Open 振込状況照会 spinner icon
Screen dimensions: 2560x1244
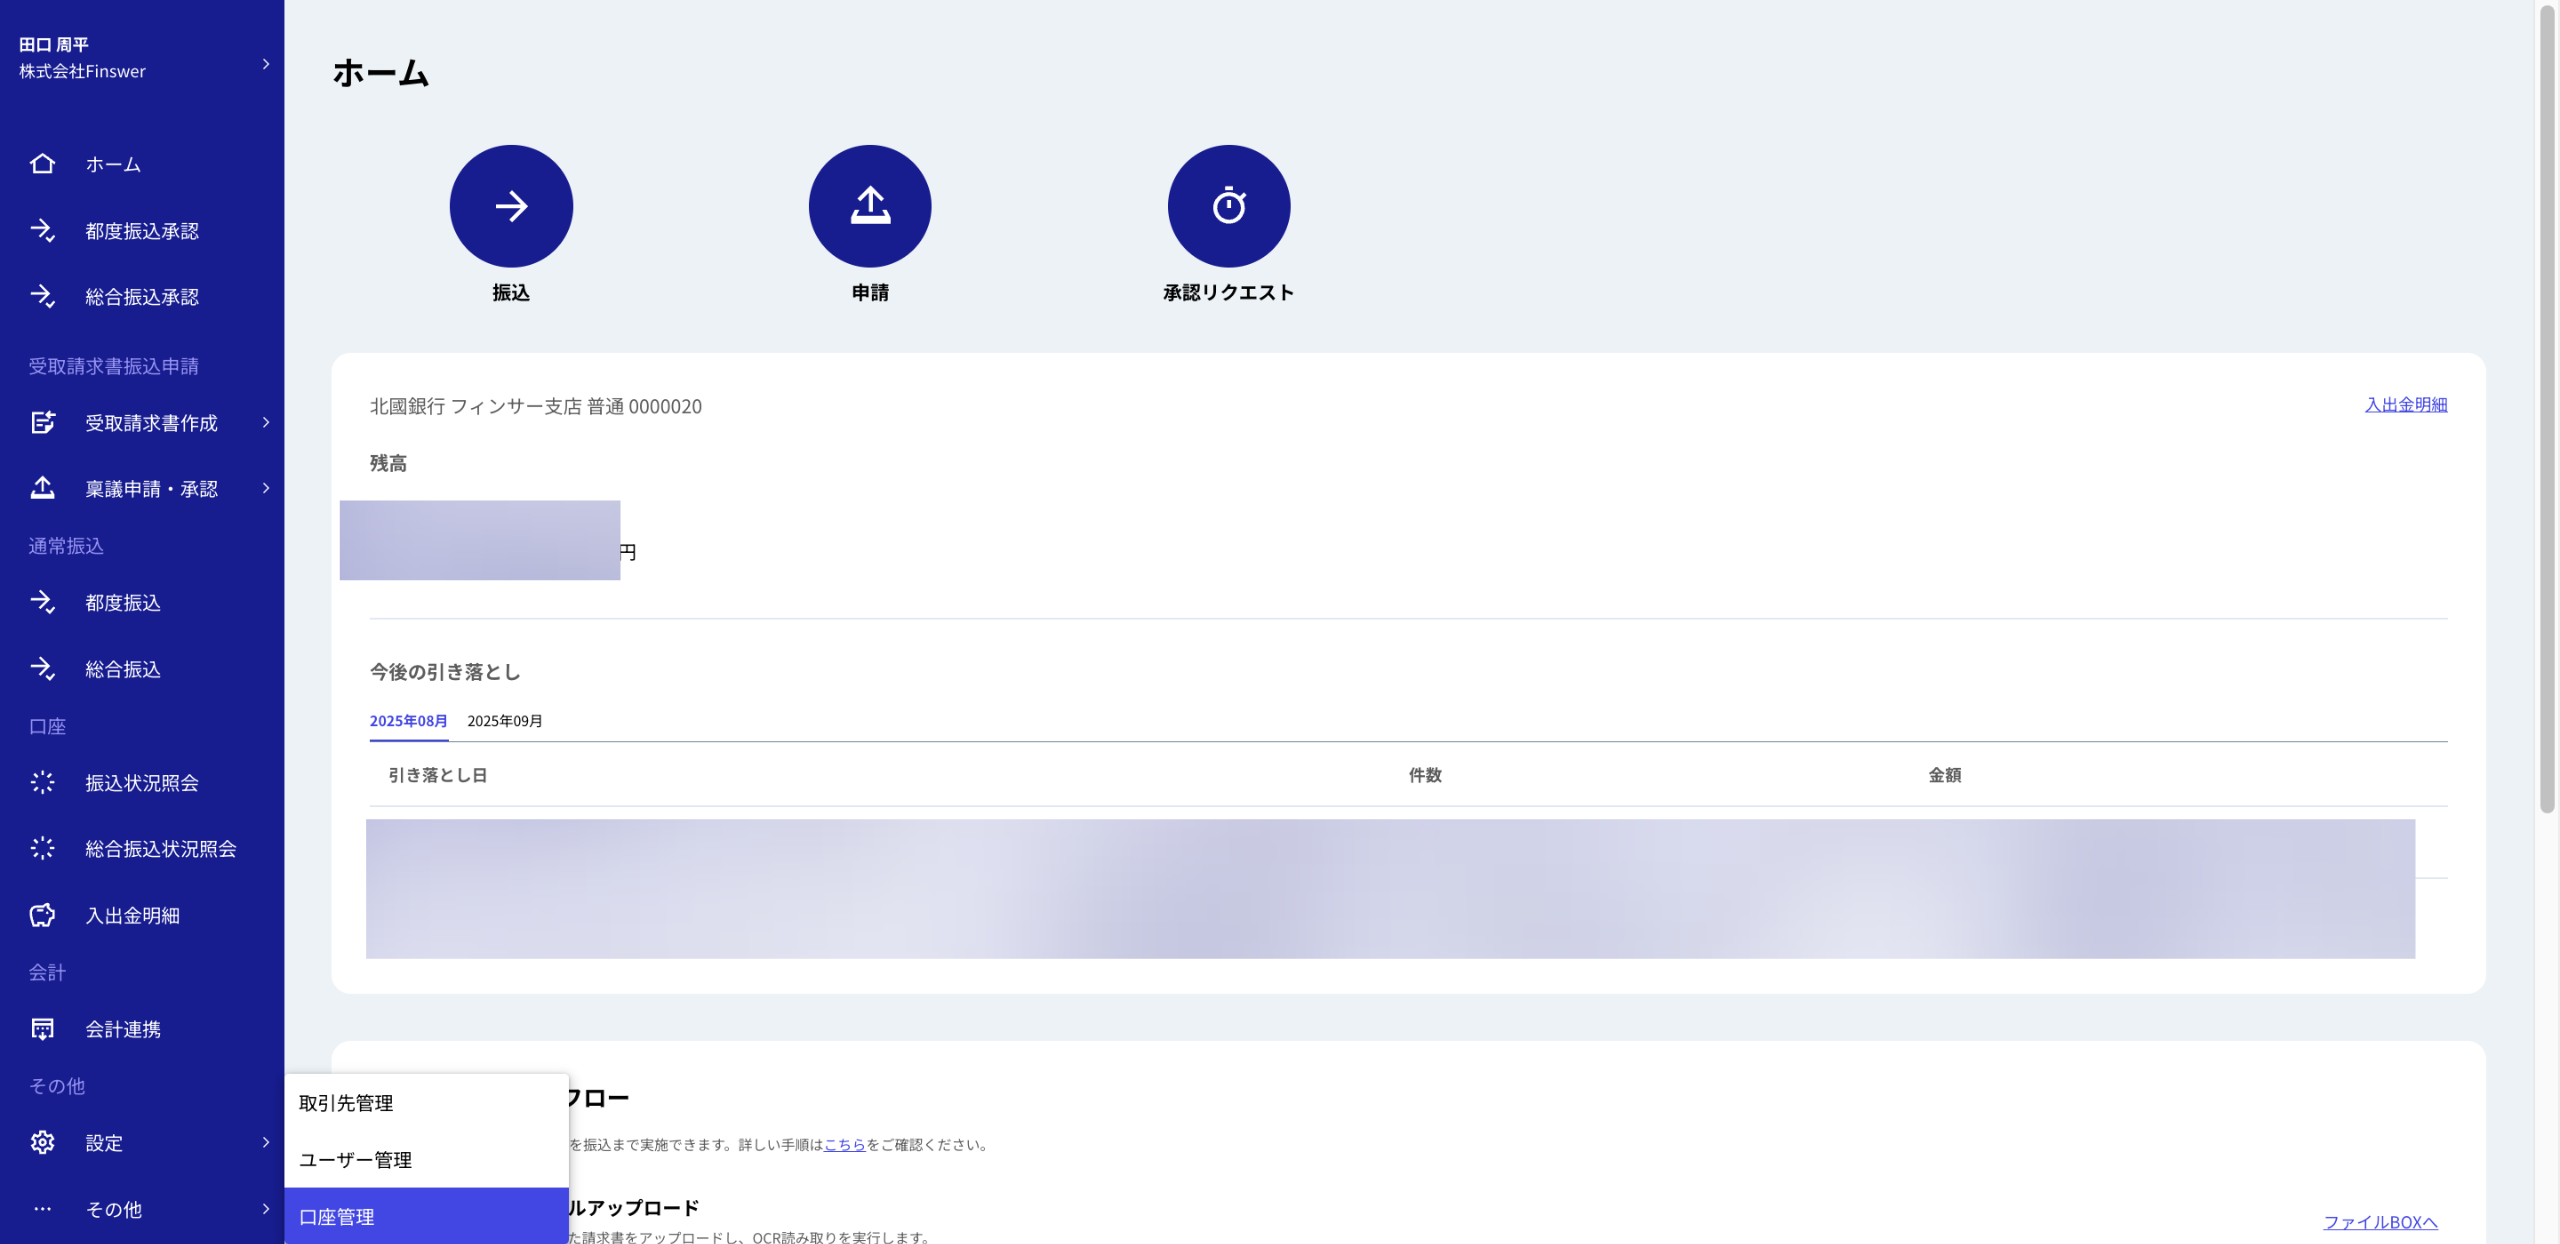pos(42,783)
